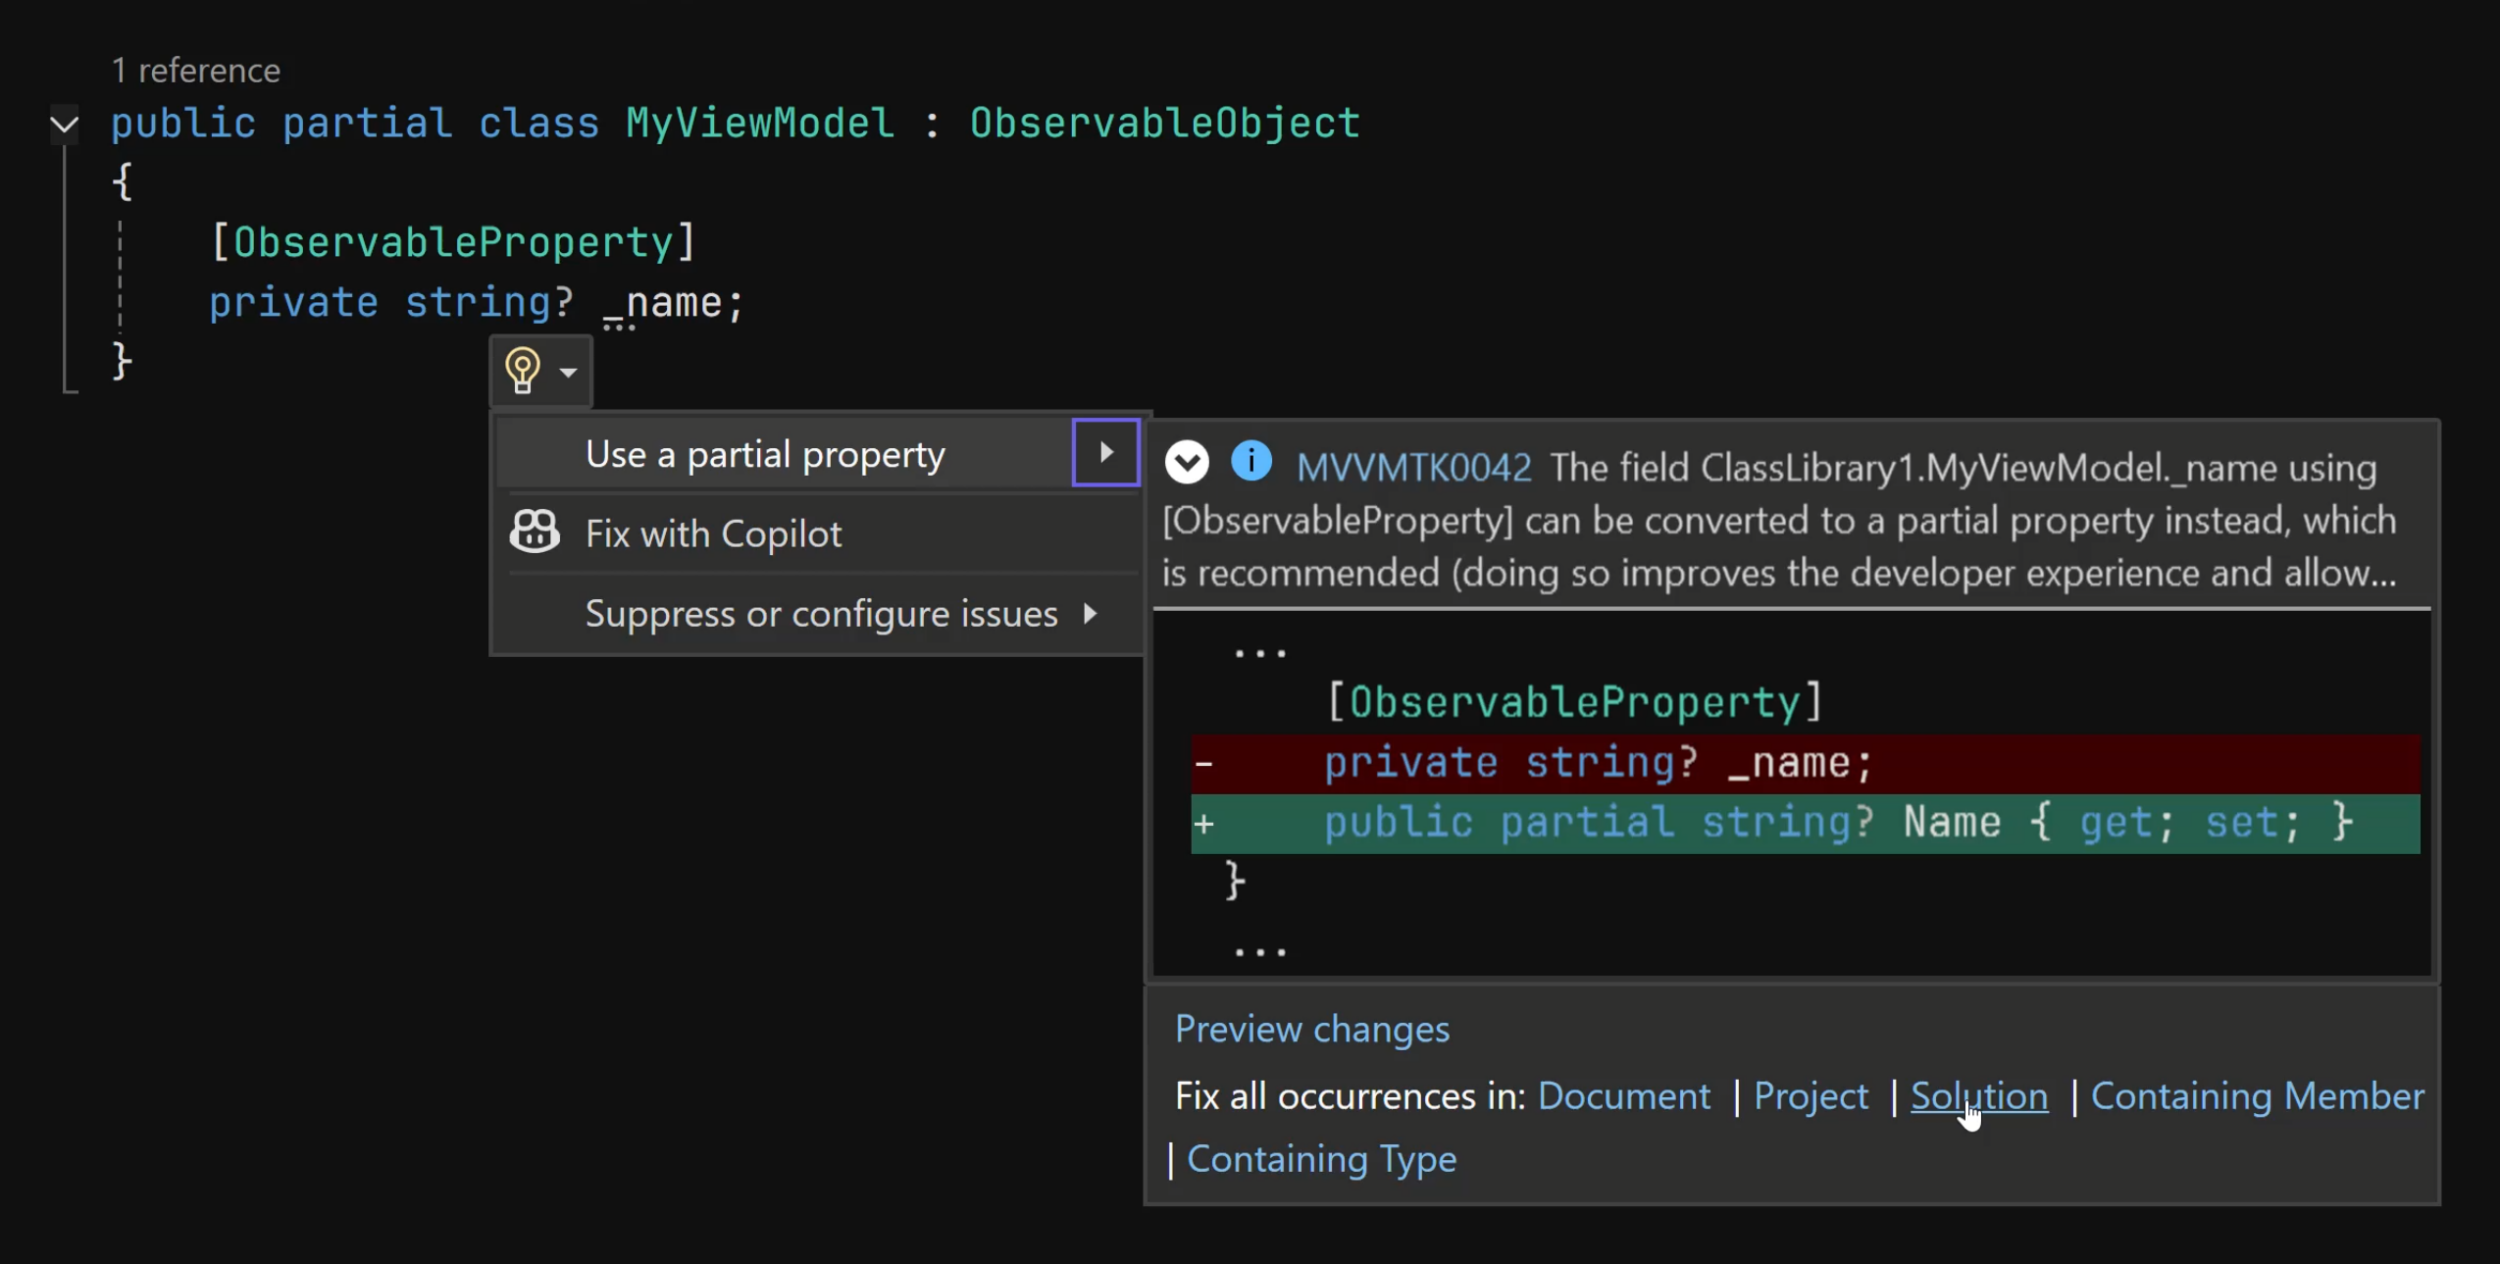Click the removed line in diff preview
This screenshot has width=2500, height=1264.
click(1805, 764)
